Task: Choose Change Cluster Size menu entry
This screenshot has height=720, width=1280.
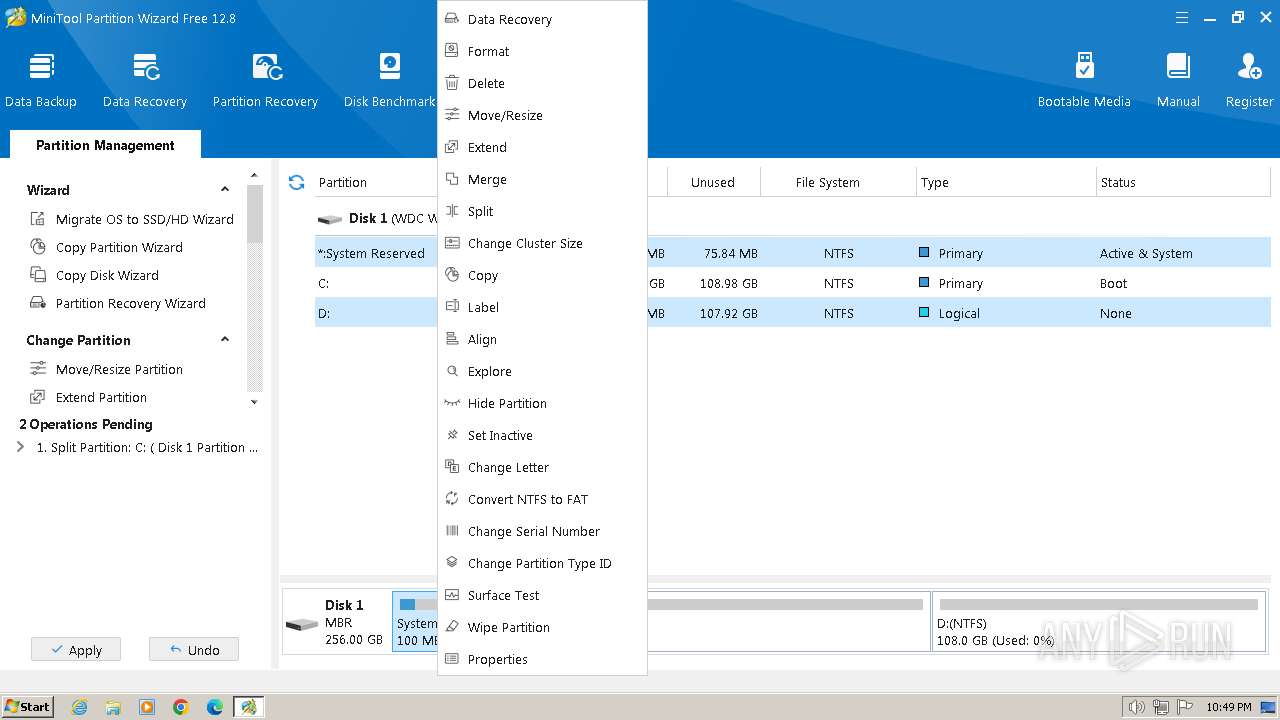Action: click(x=542, y=243)
